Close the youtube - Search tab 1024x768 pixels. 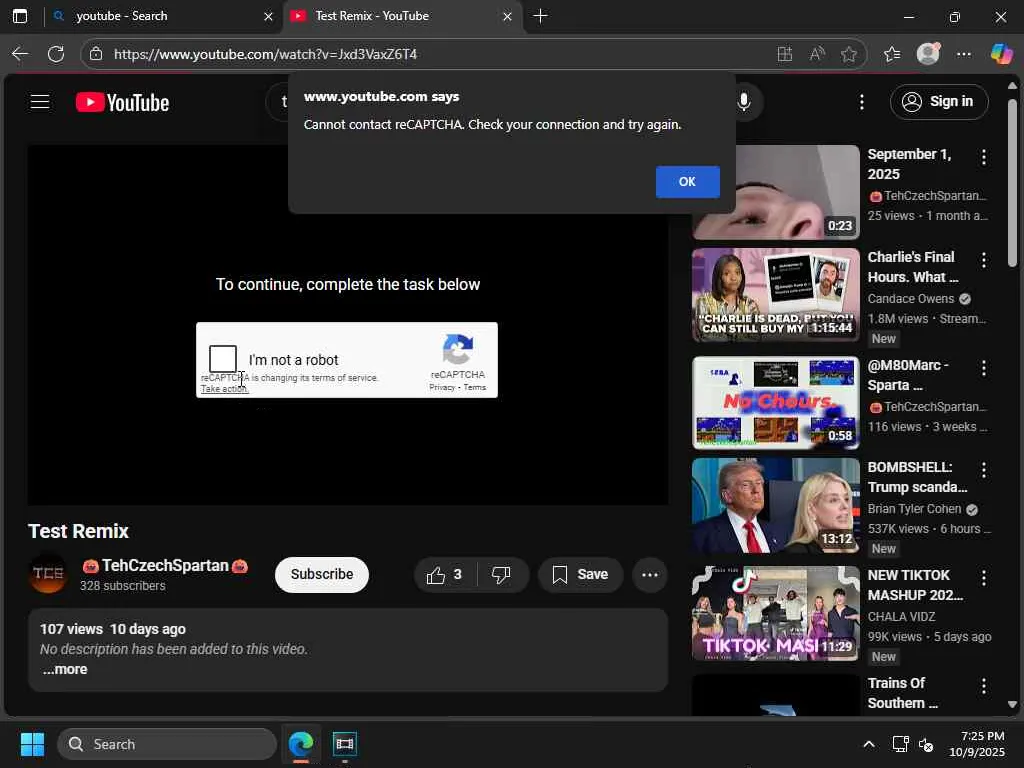pyautogui.click(x=268, y=16)
